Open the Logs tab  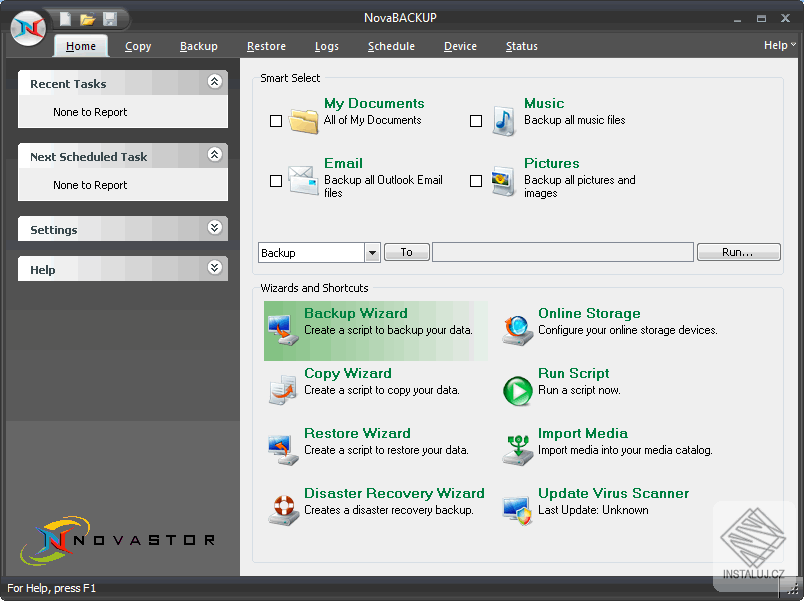click(x=327, y=46)
